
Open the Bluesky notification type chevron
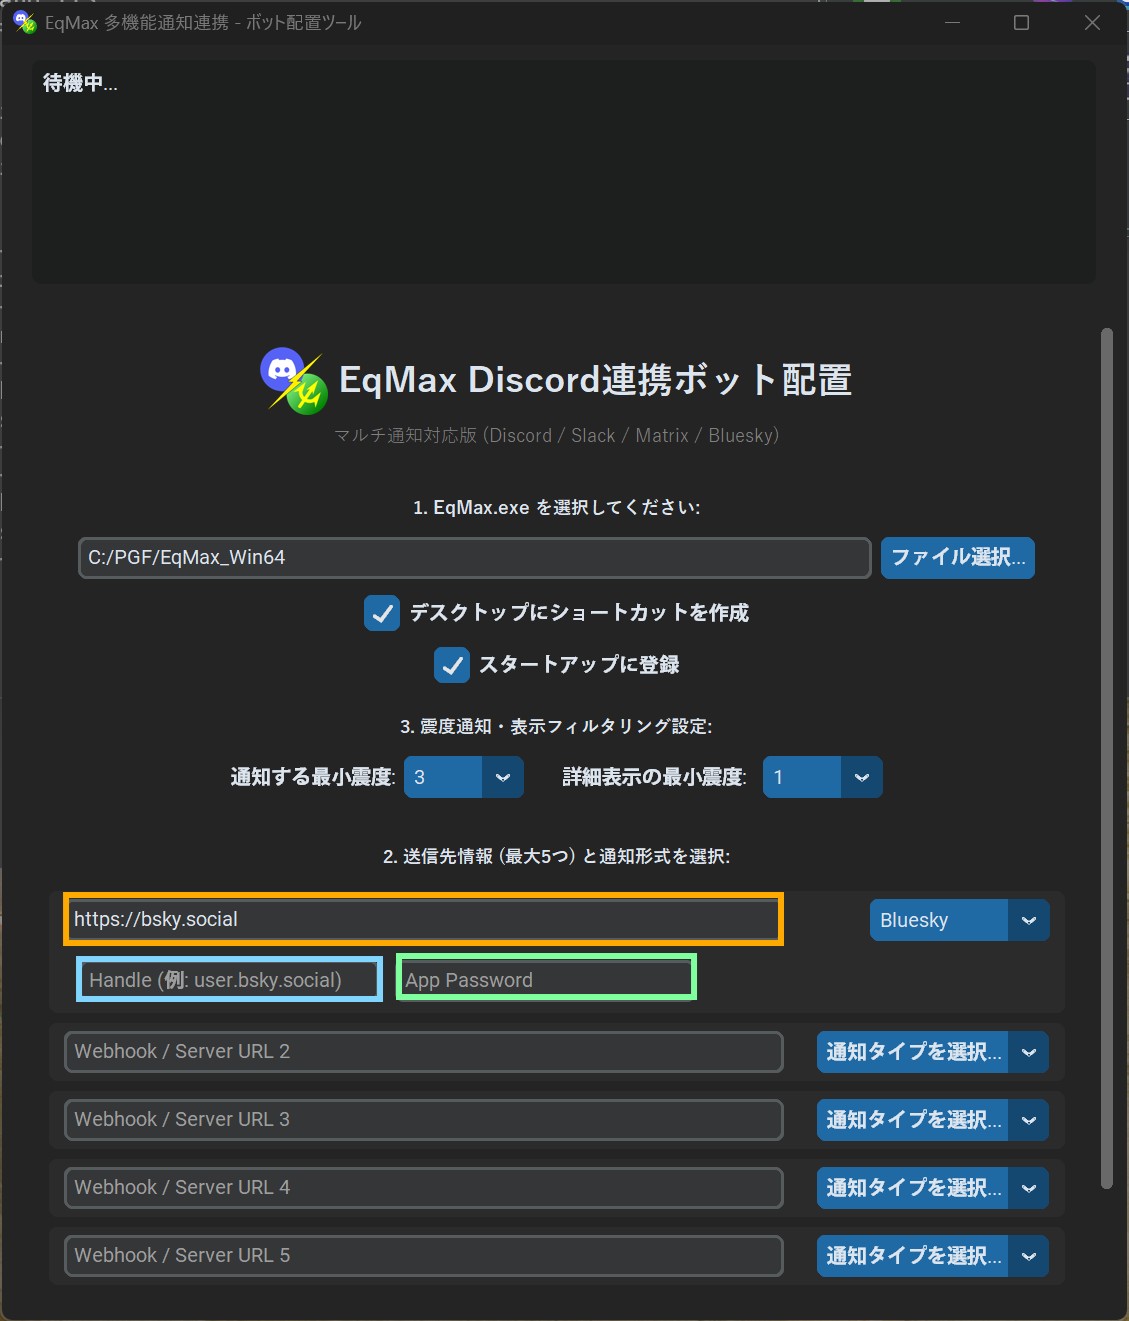(1029, 920)
